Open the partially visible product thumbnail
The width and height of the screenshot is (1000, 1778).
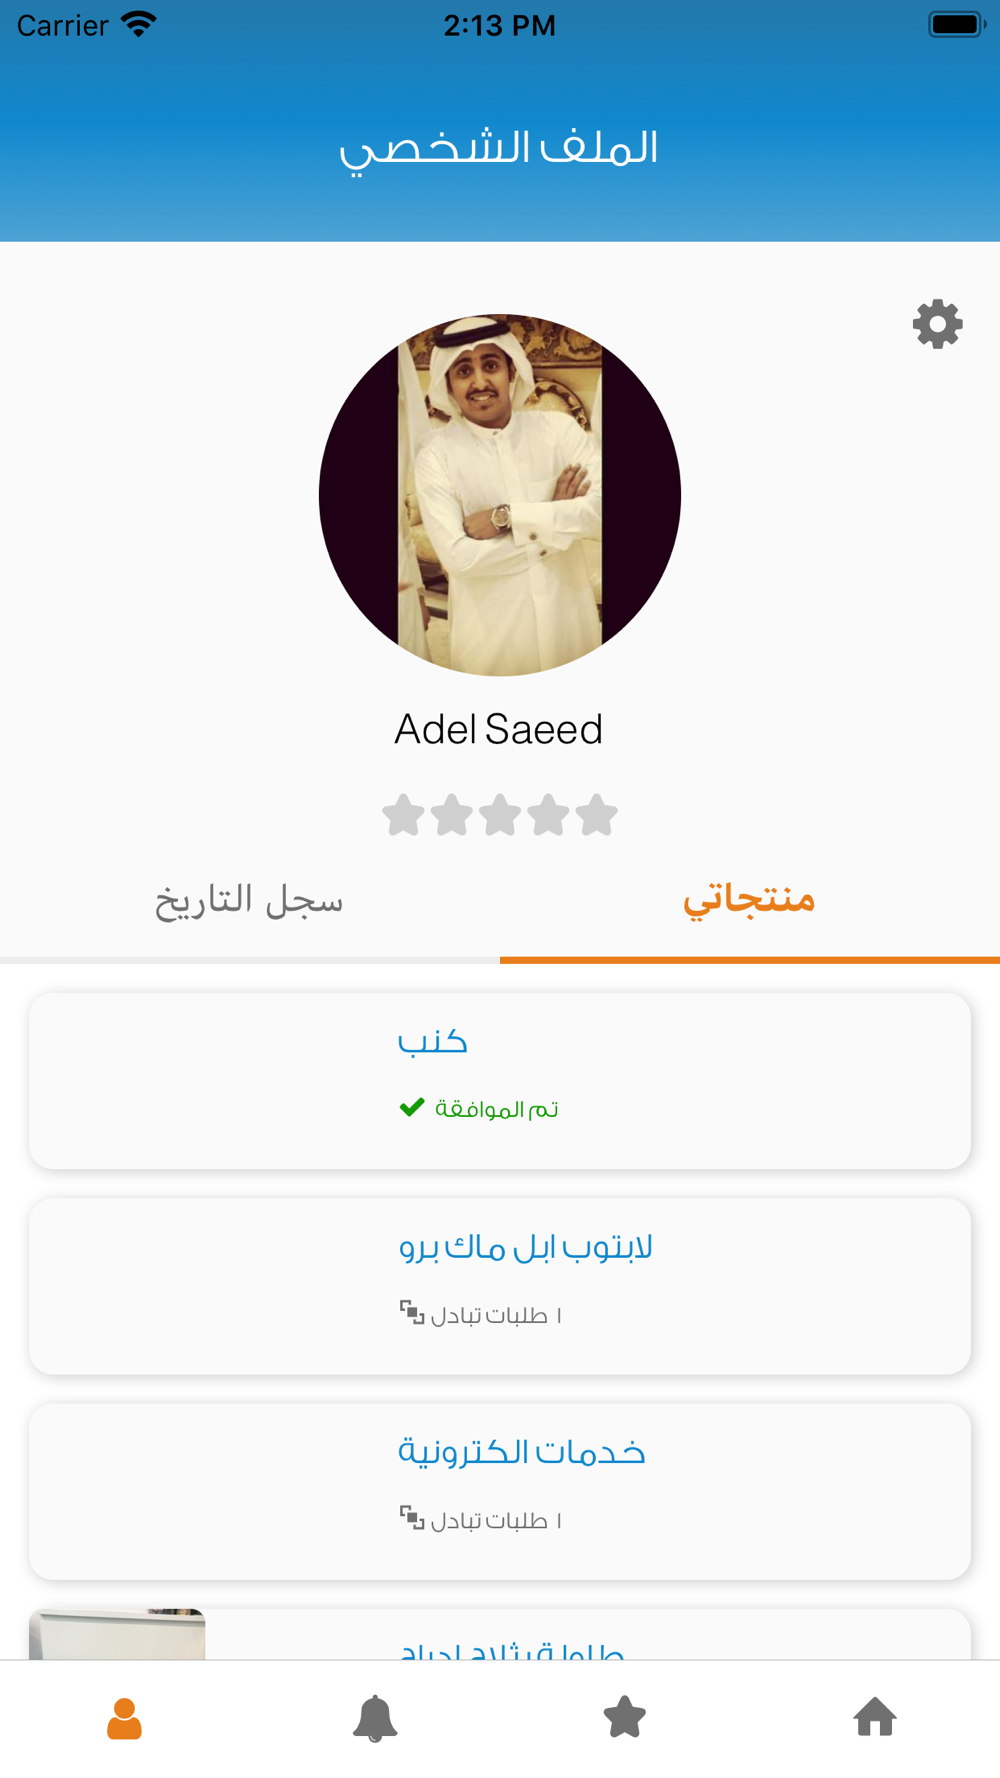click(x=117, y=1634)
